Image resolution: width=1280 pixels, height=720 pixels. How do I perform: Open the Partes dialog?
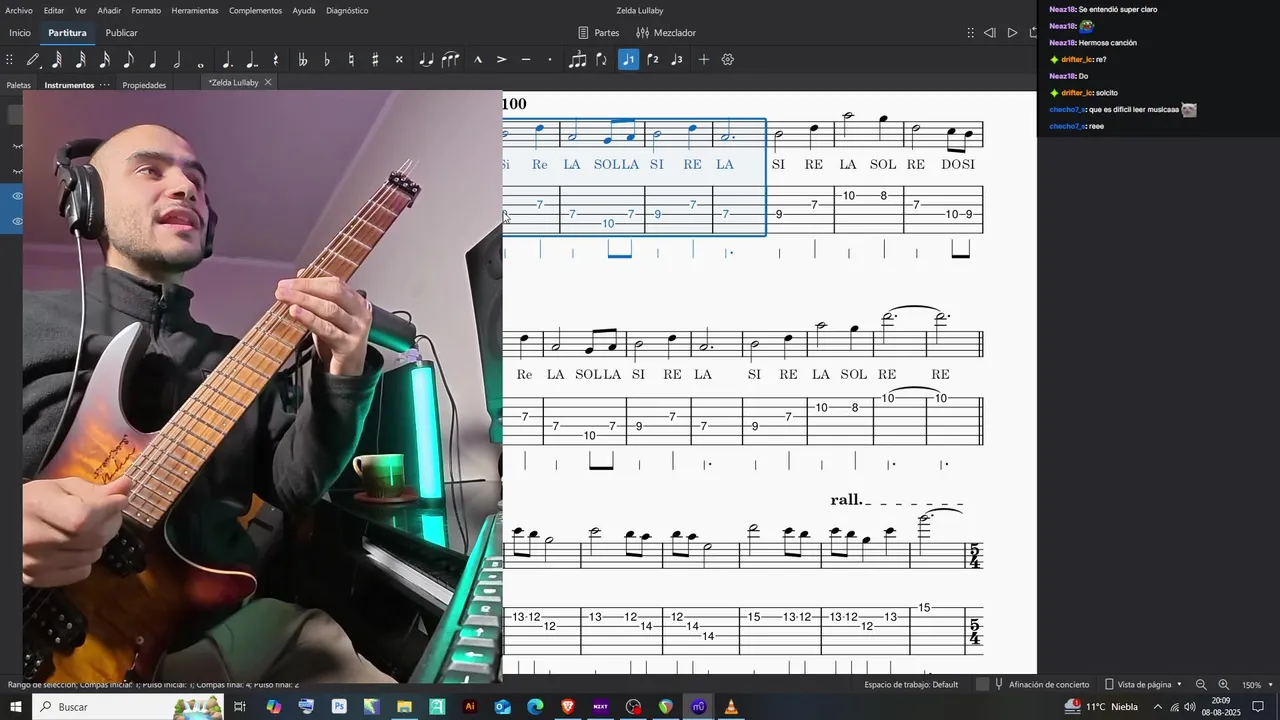[x=598, y=33]
